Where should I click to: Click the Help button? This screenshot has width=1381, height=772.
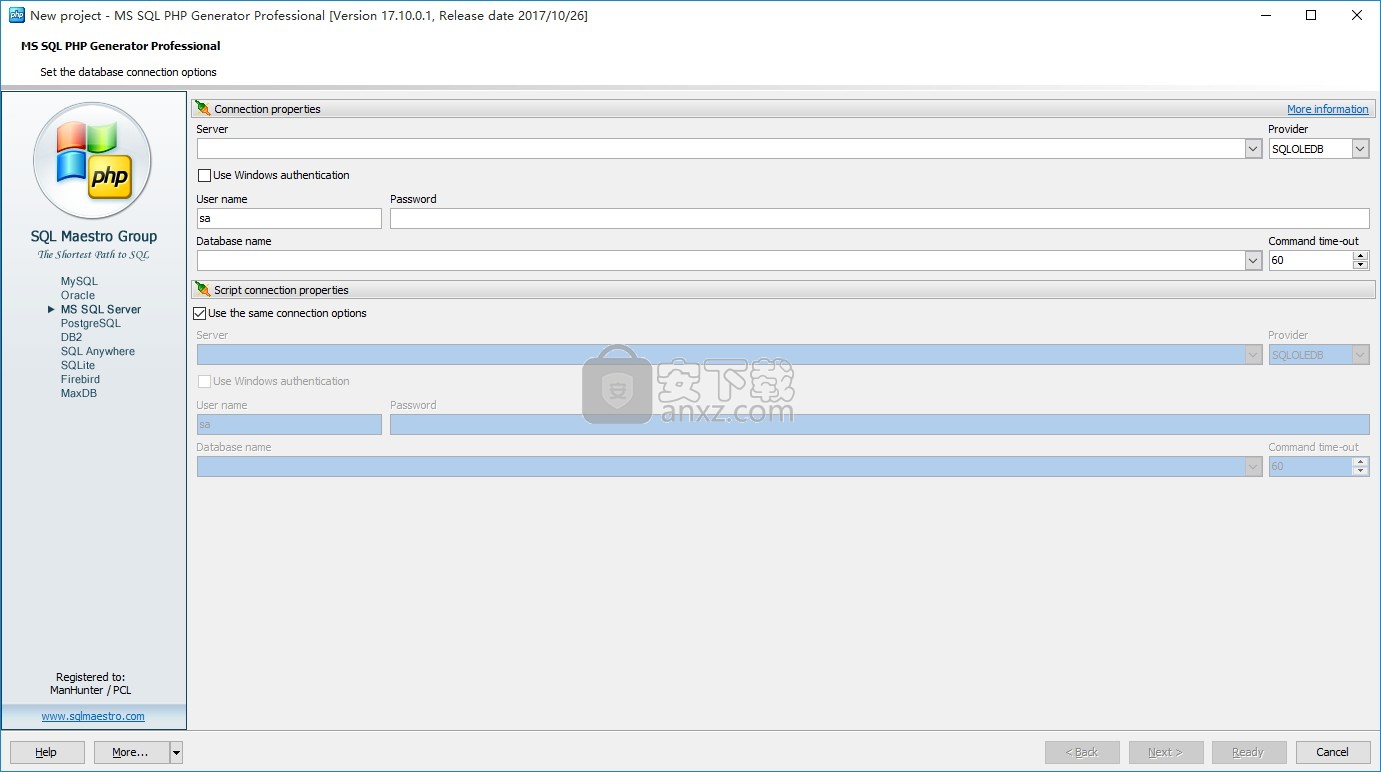47,752
